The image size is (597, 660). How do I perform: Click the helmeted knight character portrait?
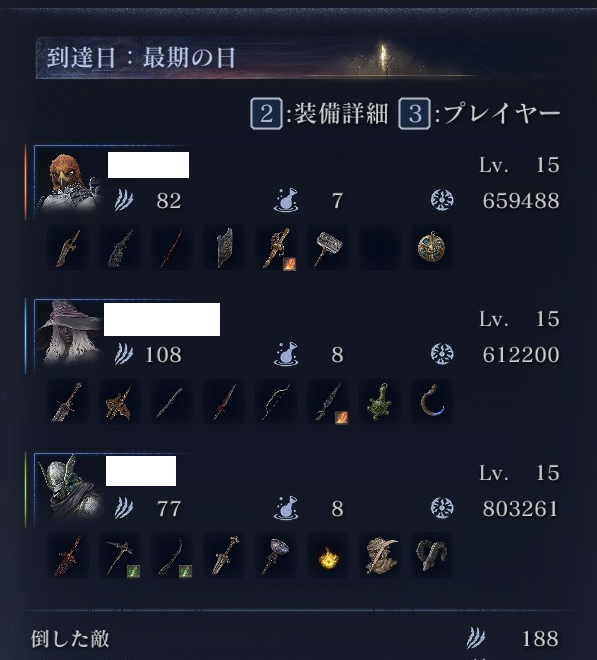coord(69,489)
